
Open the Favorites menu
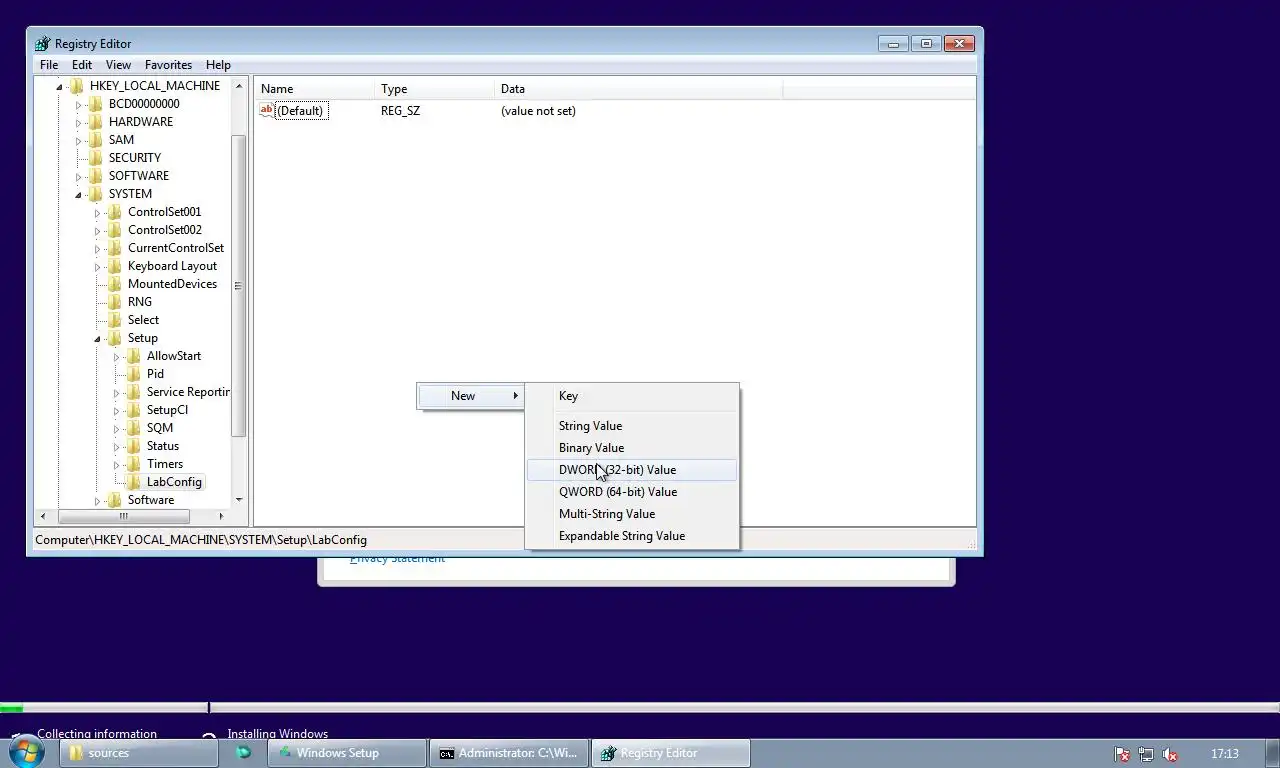point(168,65)
